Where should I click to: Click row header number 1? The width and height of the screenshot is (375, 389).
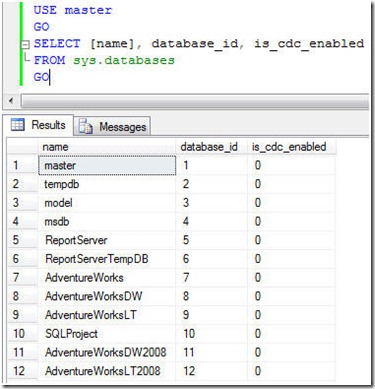click(x=23, y=165)
